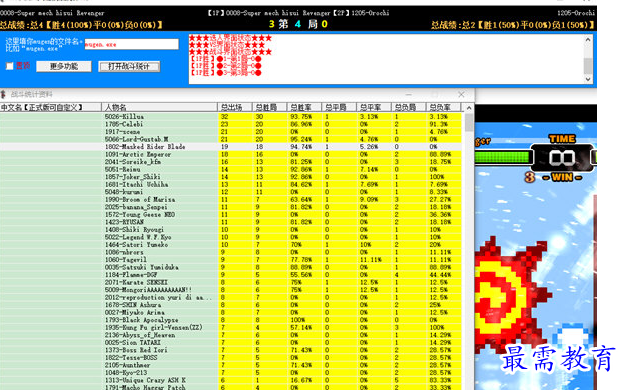
Task: Open 打开战斗统计 battle statistics button
Action: point(129,66)
